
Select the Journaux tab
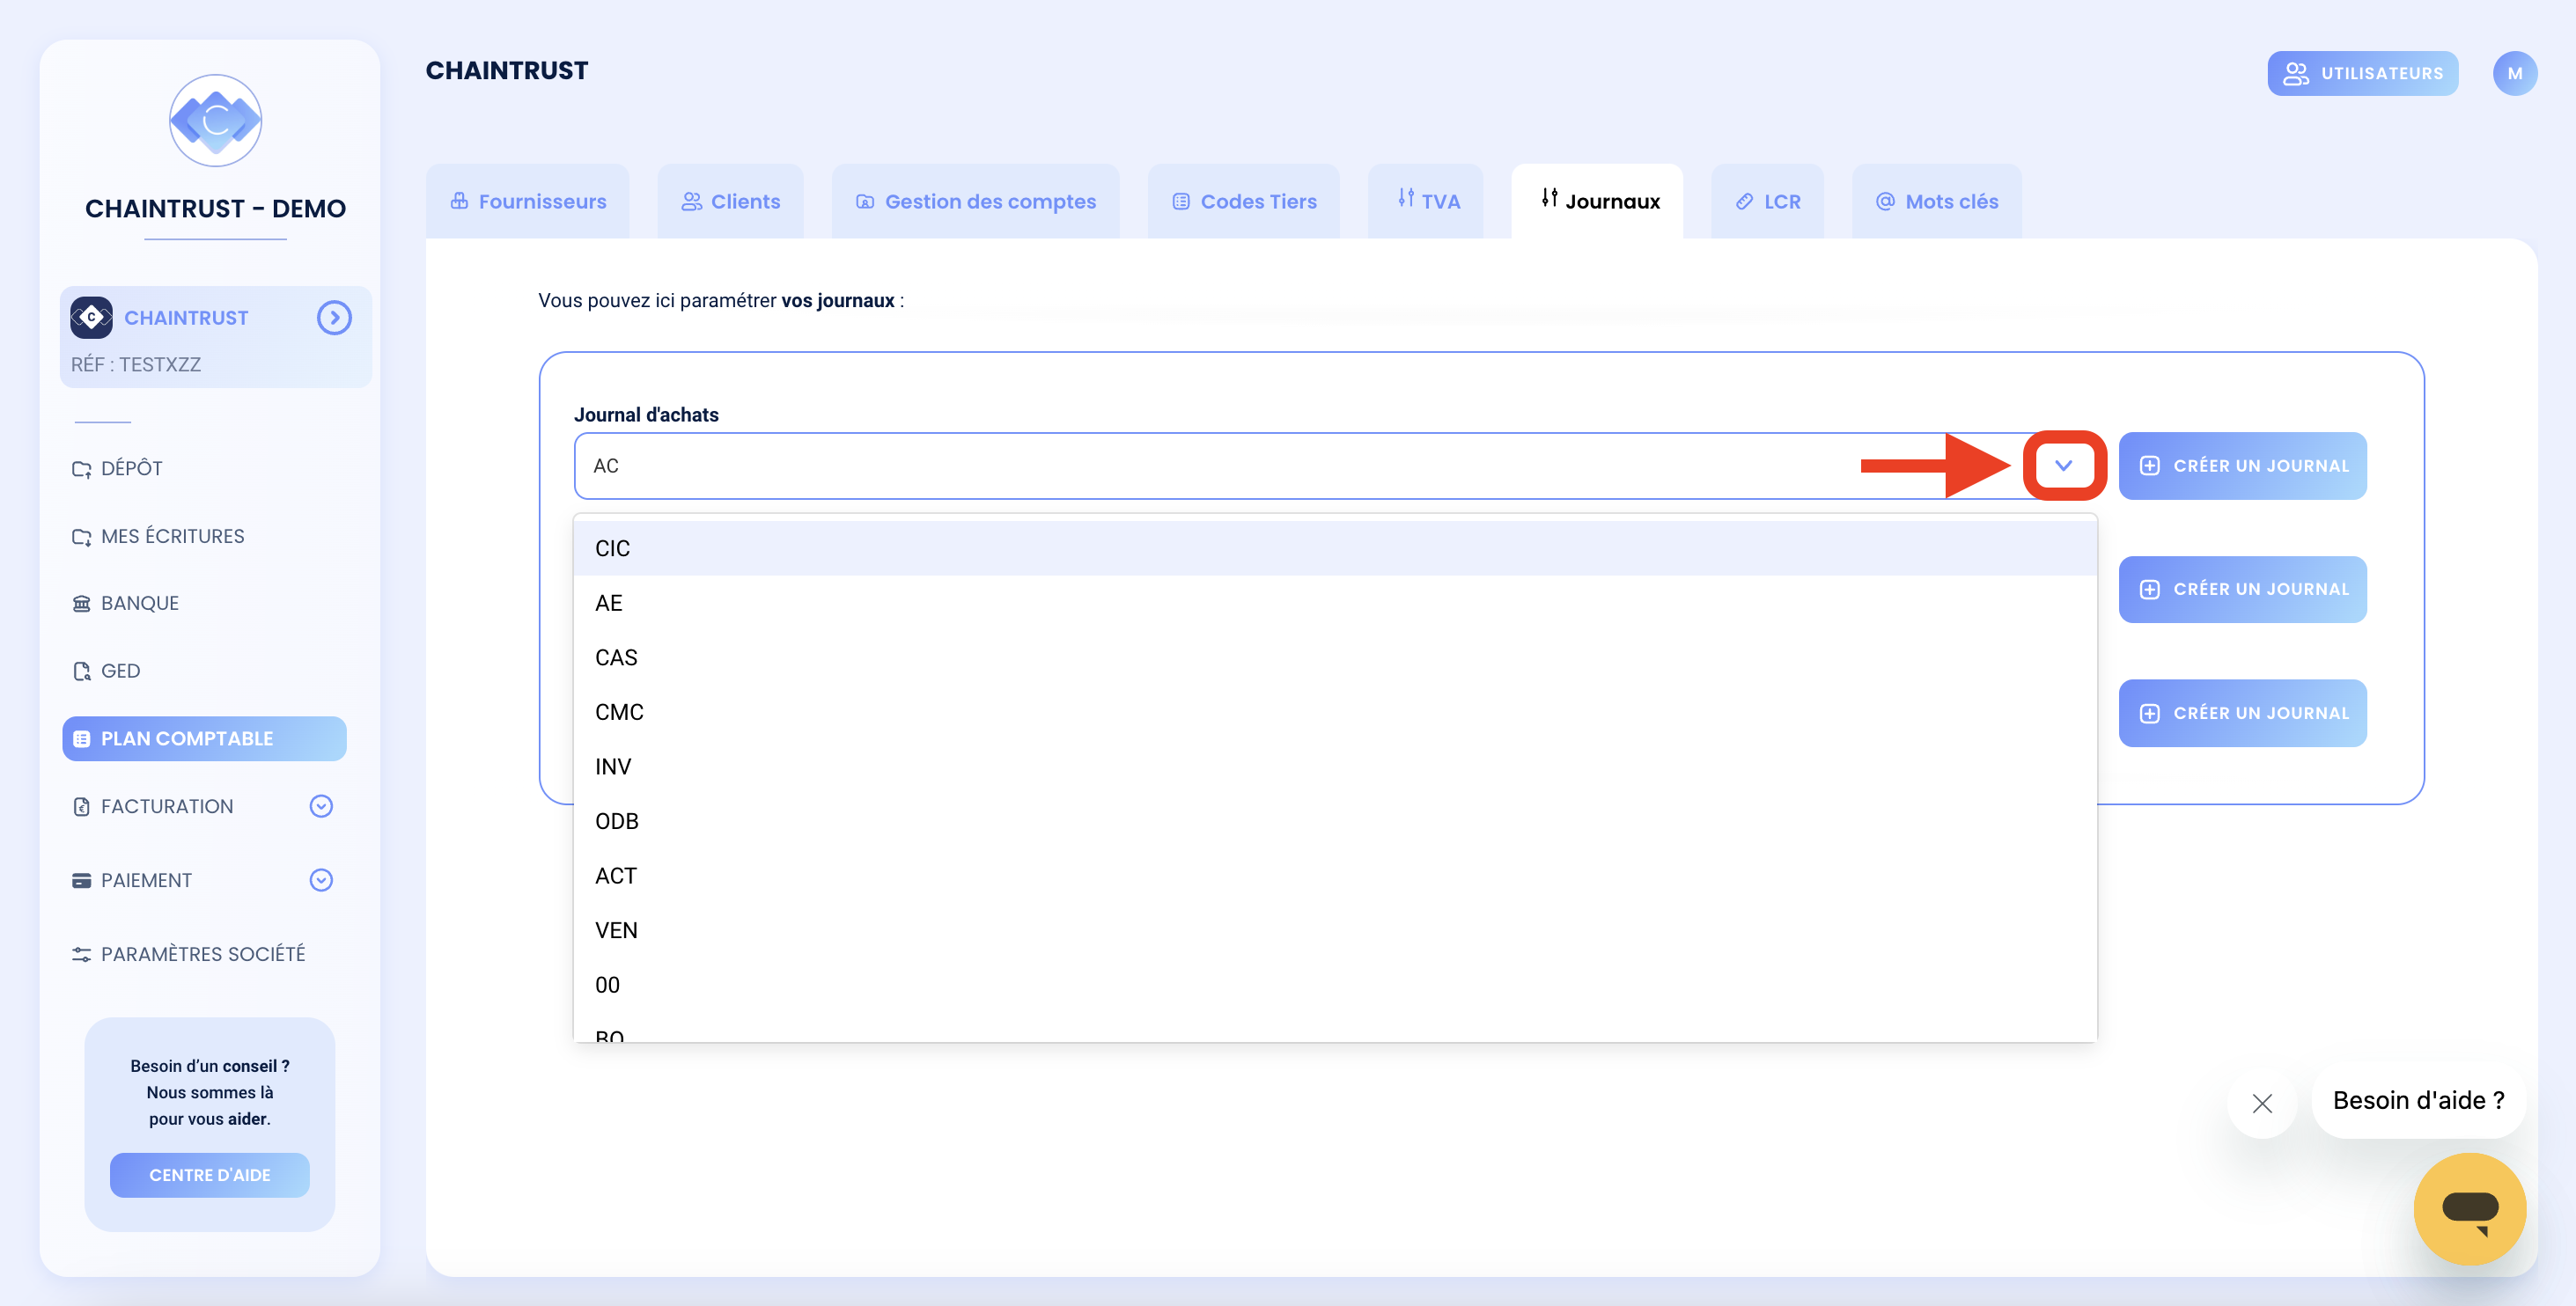click(1598, 201)
